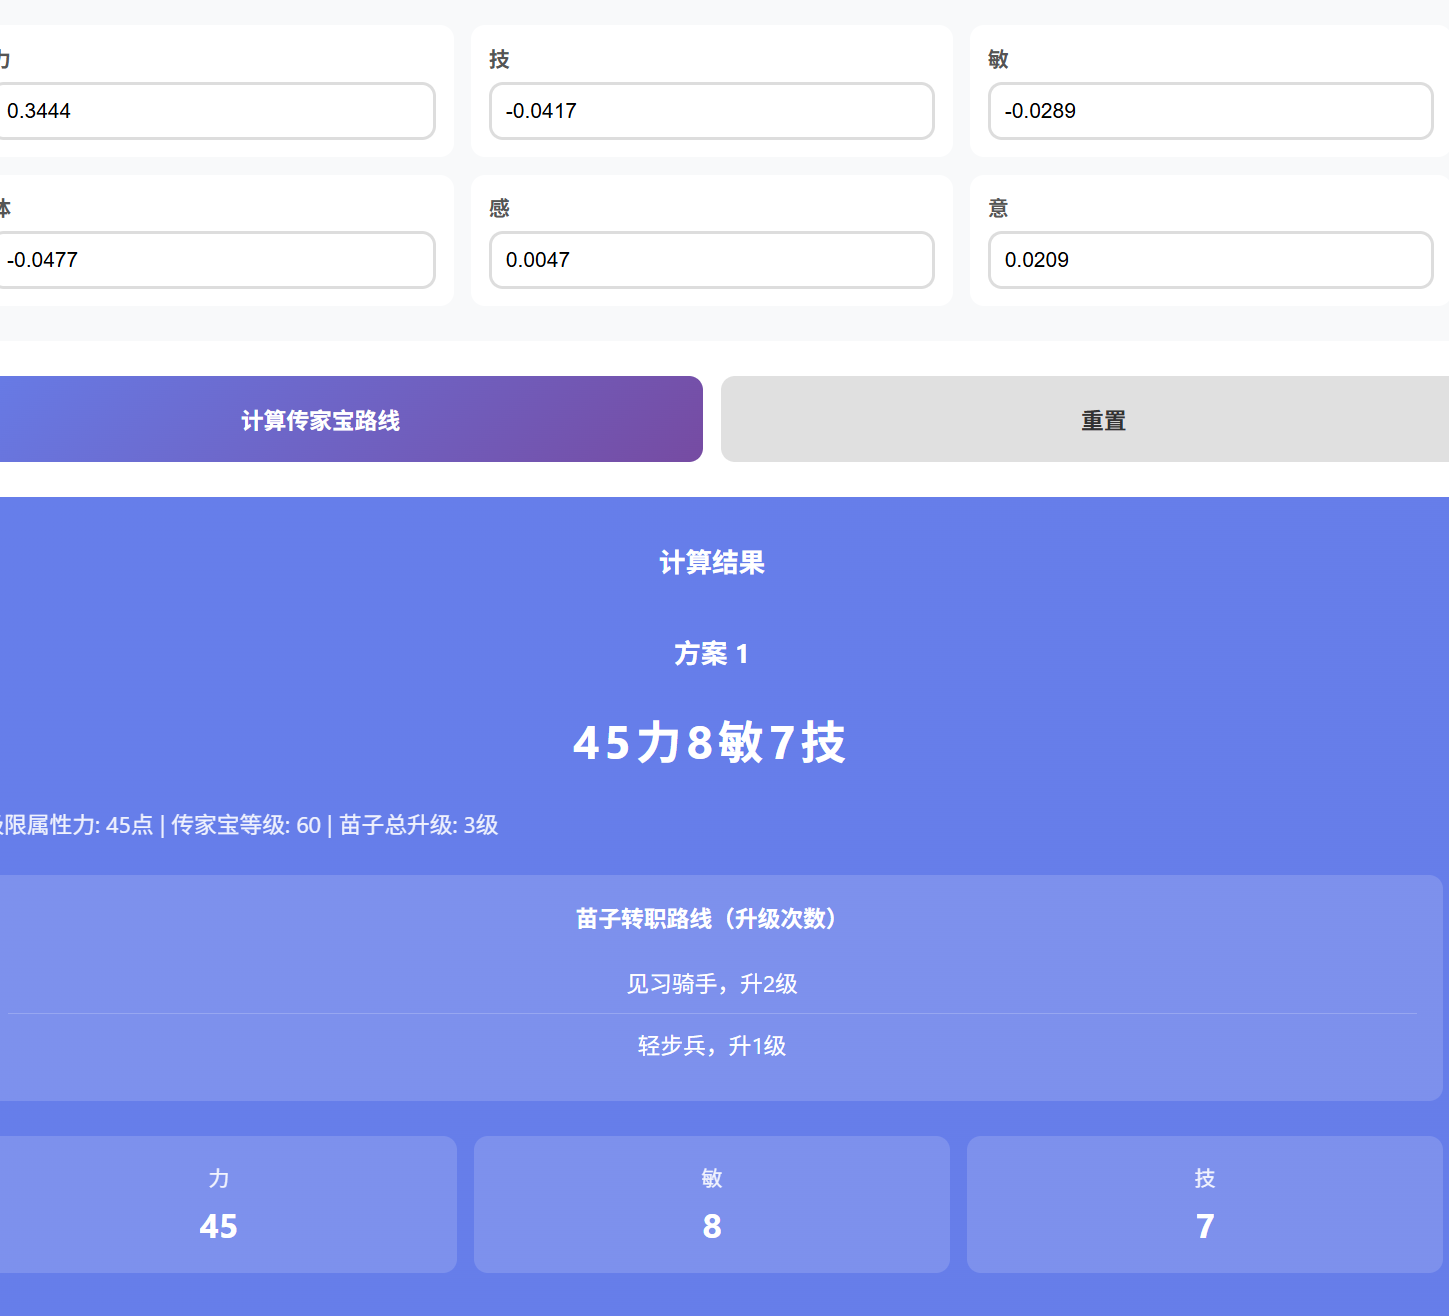Image resolution: width=1449 pixels, height=1316 pixels.
Task: Click the 45力8敏7技 result headline
Action: pos(710,743)
